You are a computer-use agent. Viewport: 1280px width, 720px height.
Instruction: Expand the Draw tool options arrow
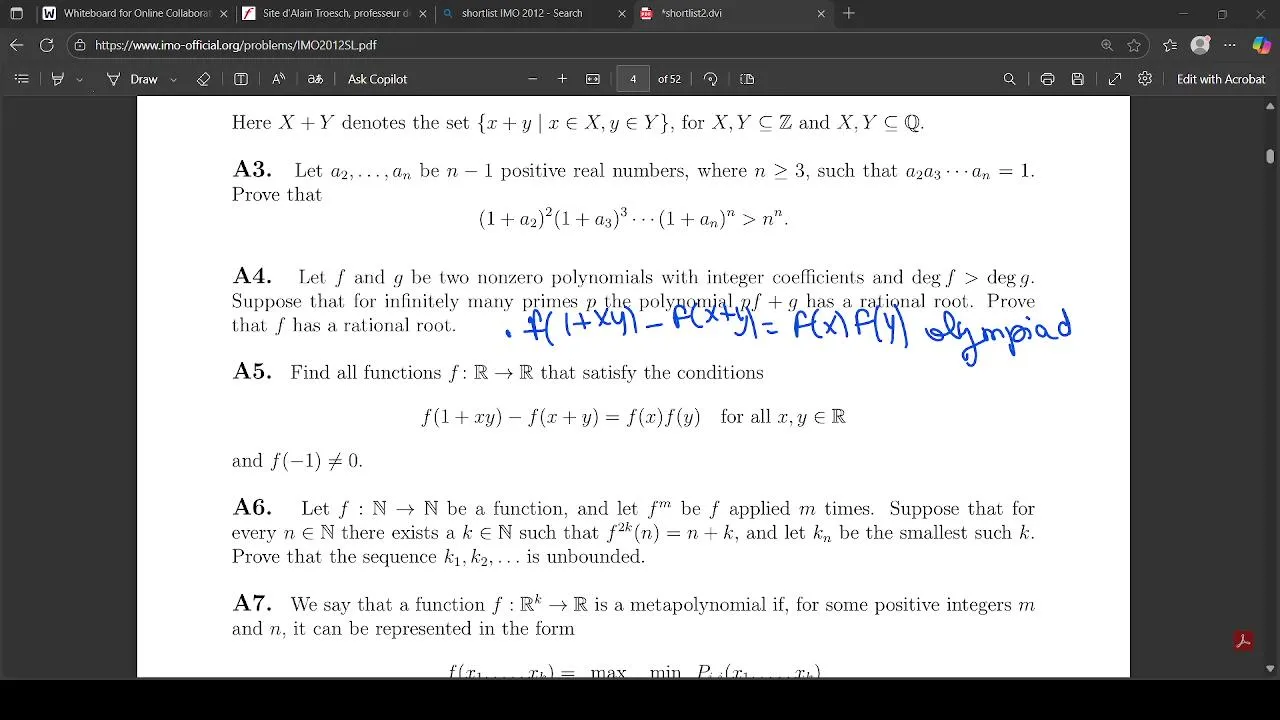coord(173,79)
